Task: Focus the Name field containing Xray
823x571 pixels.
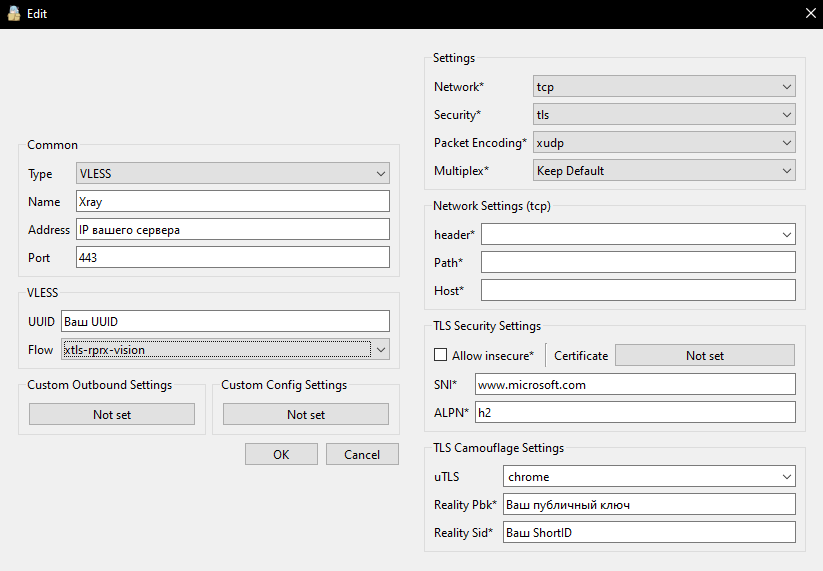Action: click(x=232, y=202)
